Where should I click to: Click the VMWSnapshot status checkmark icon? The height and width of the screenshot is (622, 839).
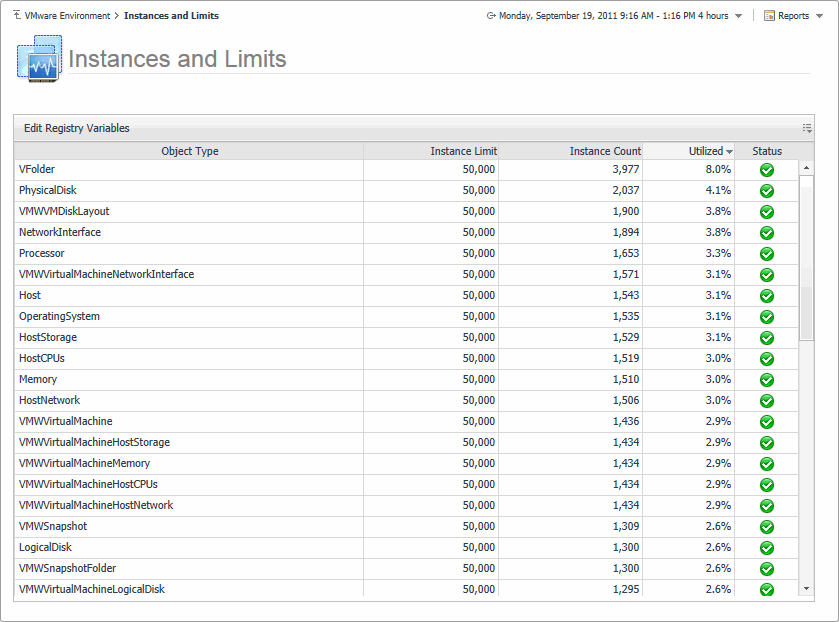[x=767, y=527]
